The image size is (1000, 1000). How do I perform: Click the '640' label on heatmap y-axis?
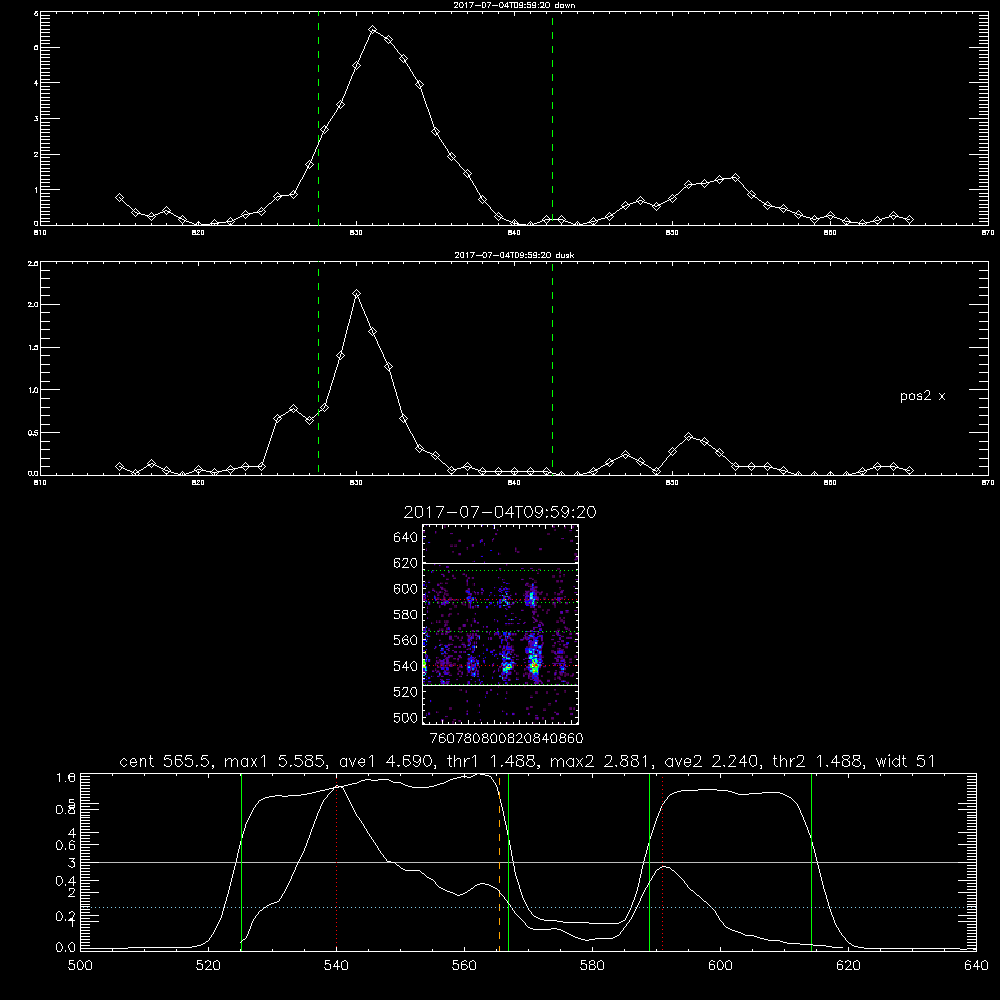pyautogui.click(x=406, y=537)
